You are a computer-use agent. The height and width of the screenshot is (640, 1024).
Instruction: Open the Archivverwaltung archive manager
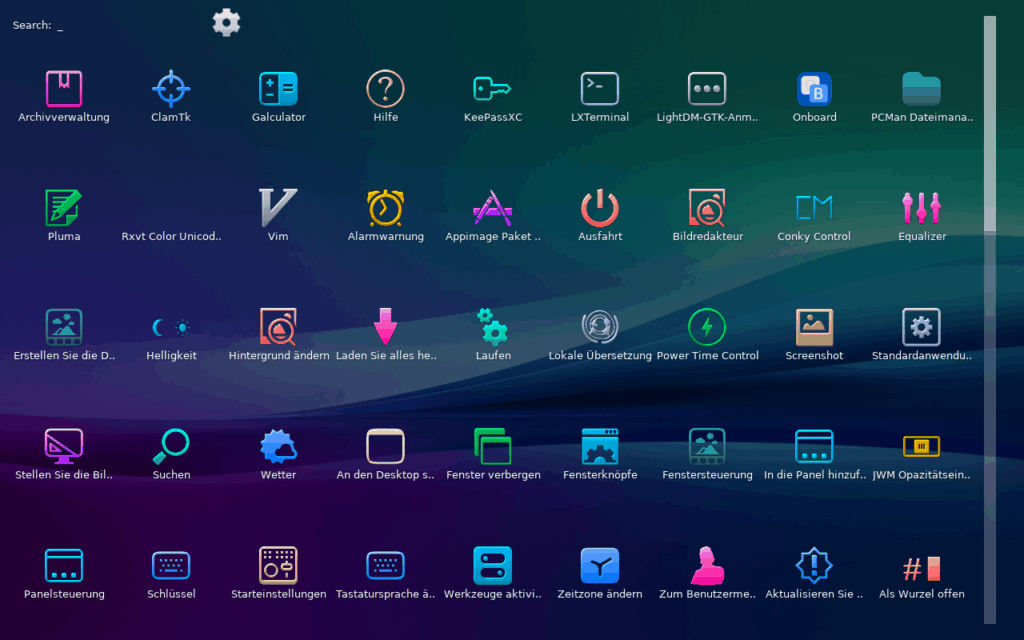[64, 90]
